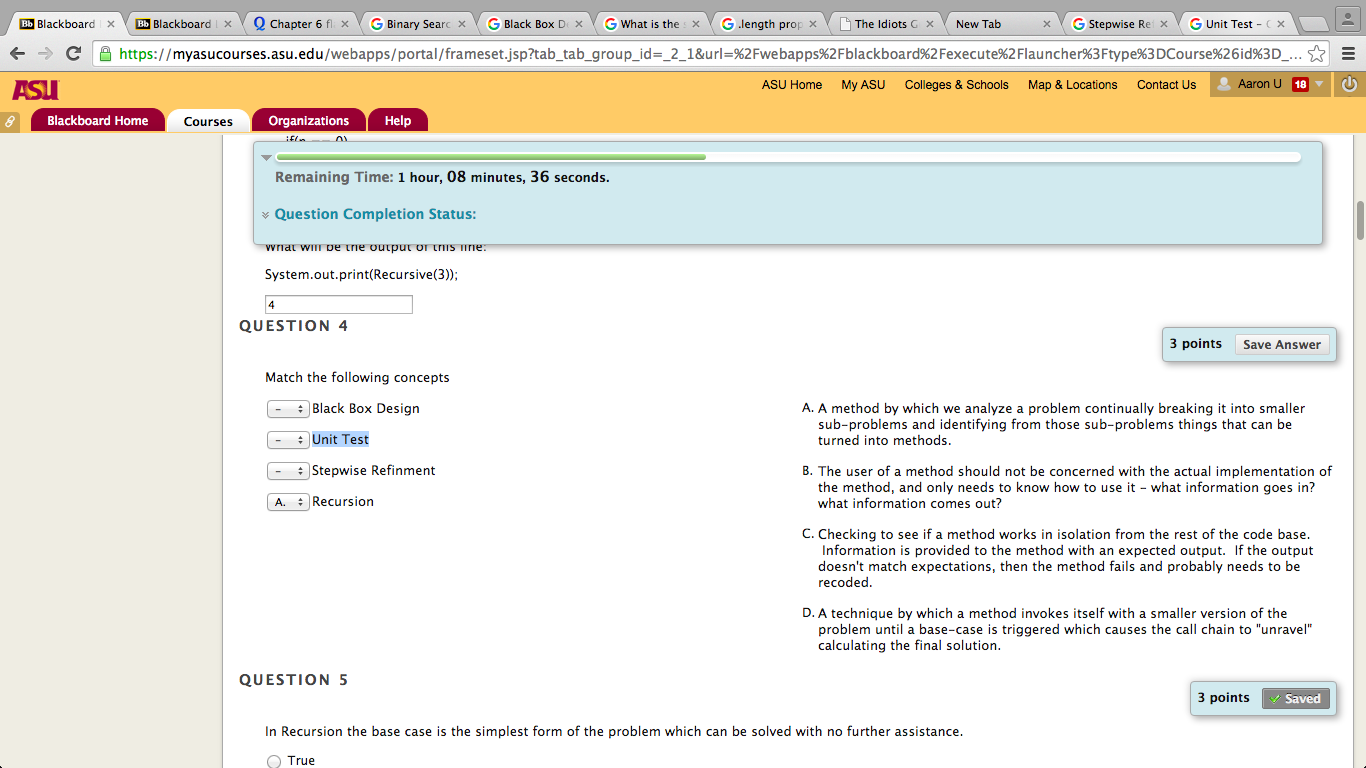The height and width of the screenshot is (768, 1366).
Task: Click Contact Us link
Action: tap(1166, 85)
